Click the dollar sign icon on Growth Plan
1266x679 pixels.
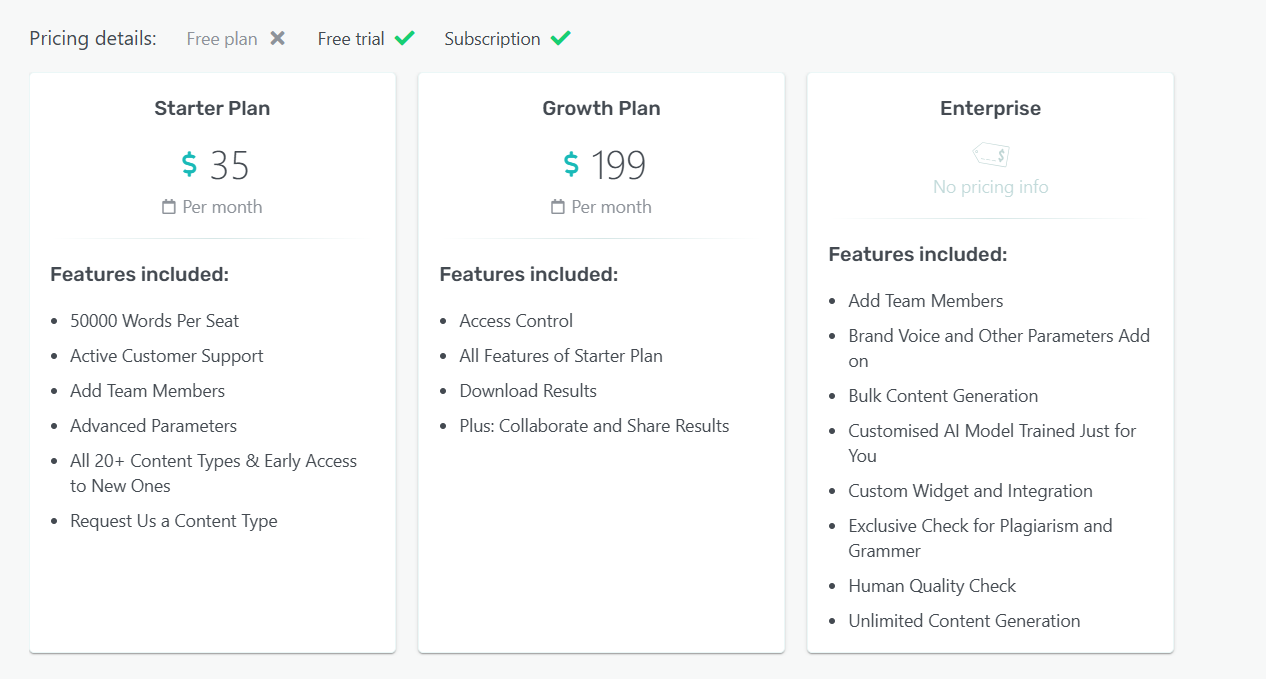point(571,164)
